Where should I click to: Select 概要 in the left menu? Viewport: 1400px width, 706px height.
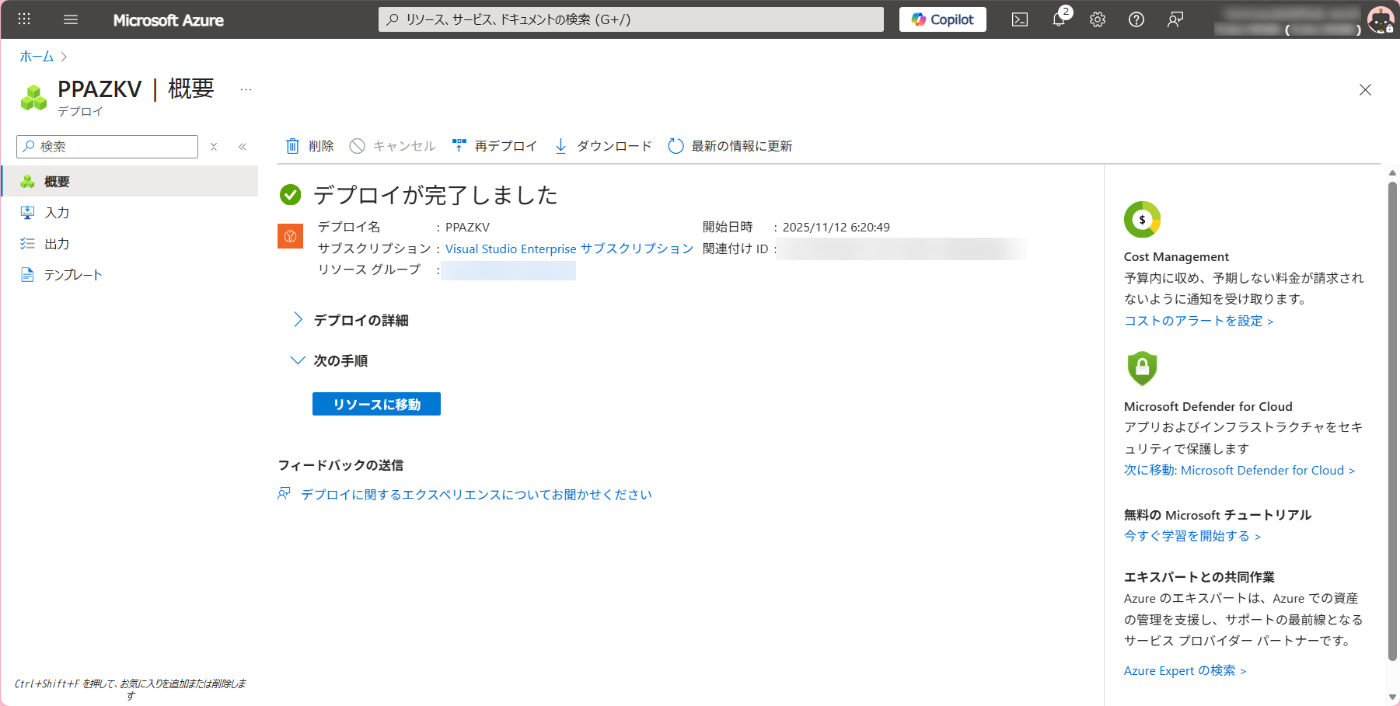[129, 181]
